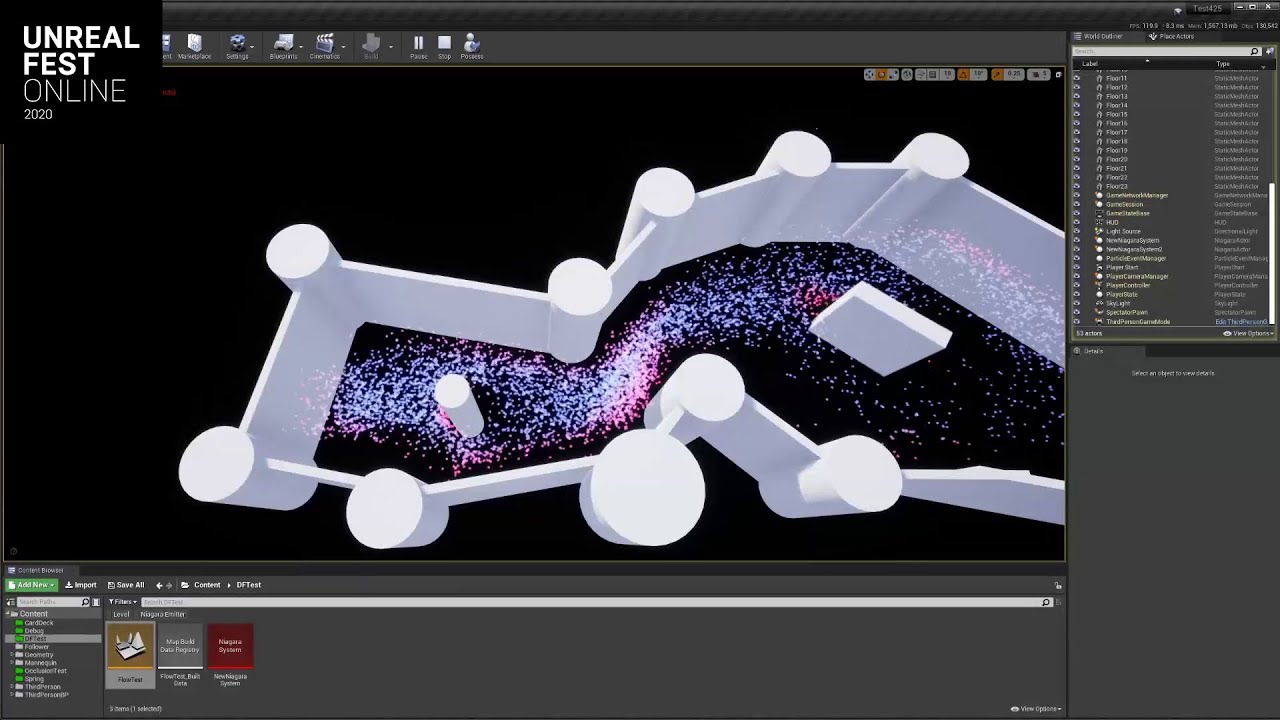The height and width of the screenshot is (720, 1280).
Task: Go forward in Content Browser history
Action: click(169, 585)
